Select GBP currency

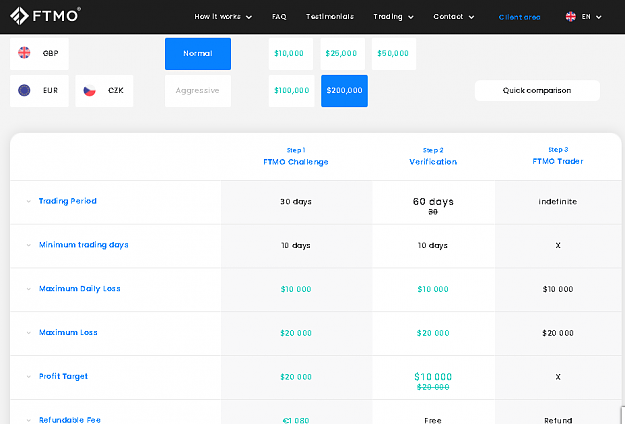point(39,54)
